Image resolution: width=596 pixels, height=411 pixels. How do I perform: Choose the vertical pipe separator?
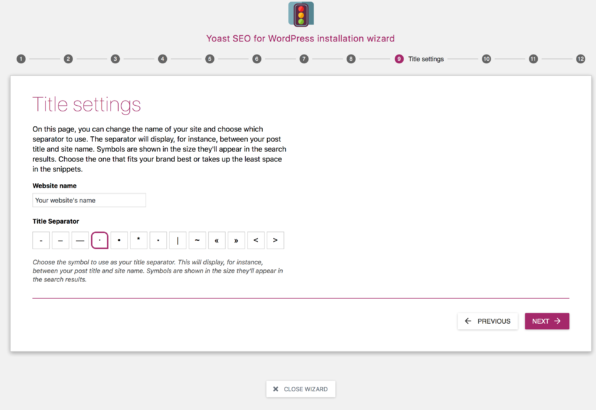pyautogui.click(x=178, y=240)
